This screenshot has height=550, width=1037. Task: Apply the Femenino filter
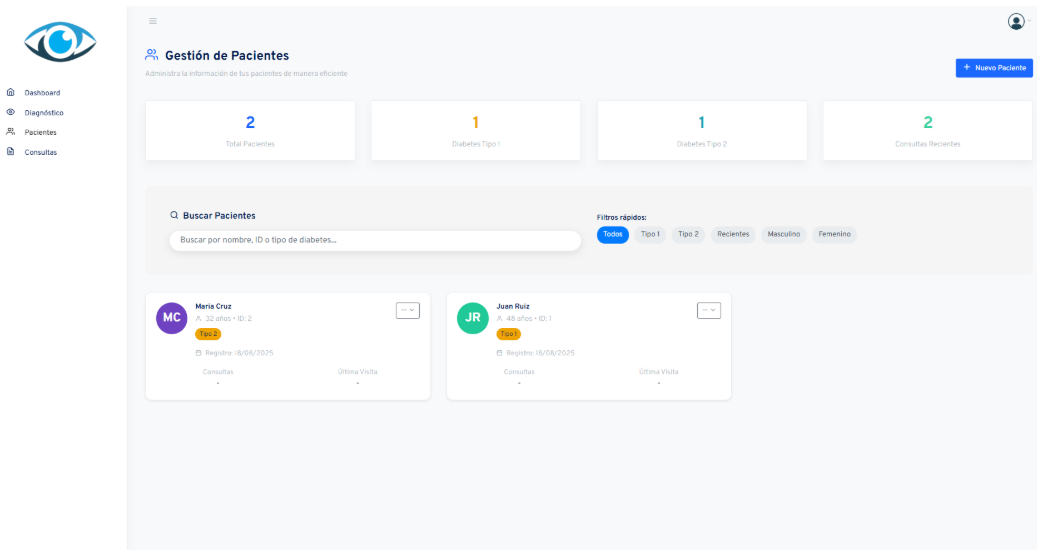[835, 235]
